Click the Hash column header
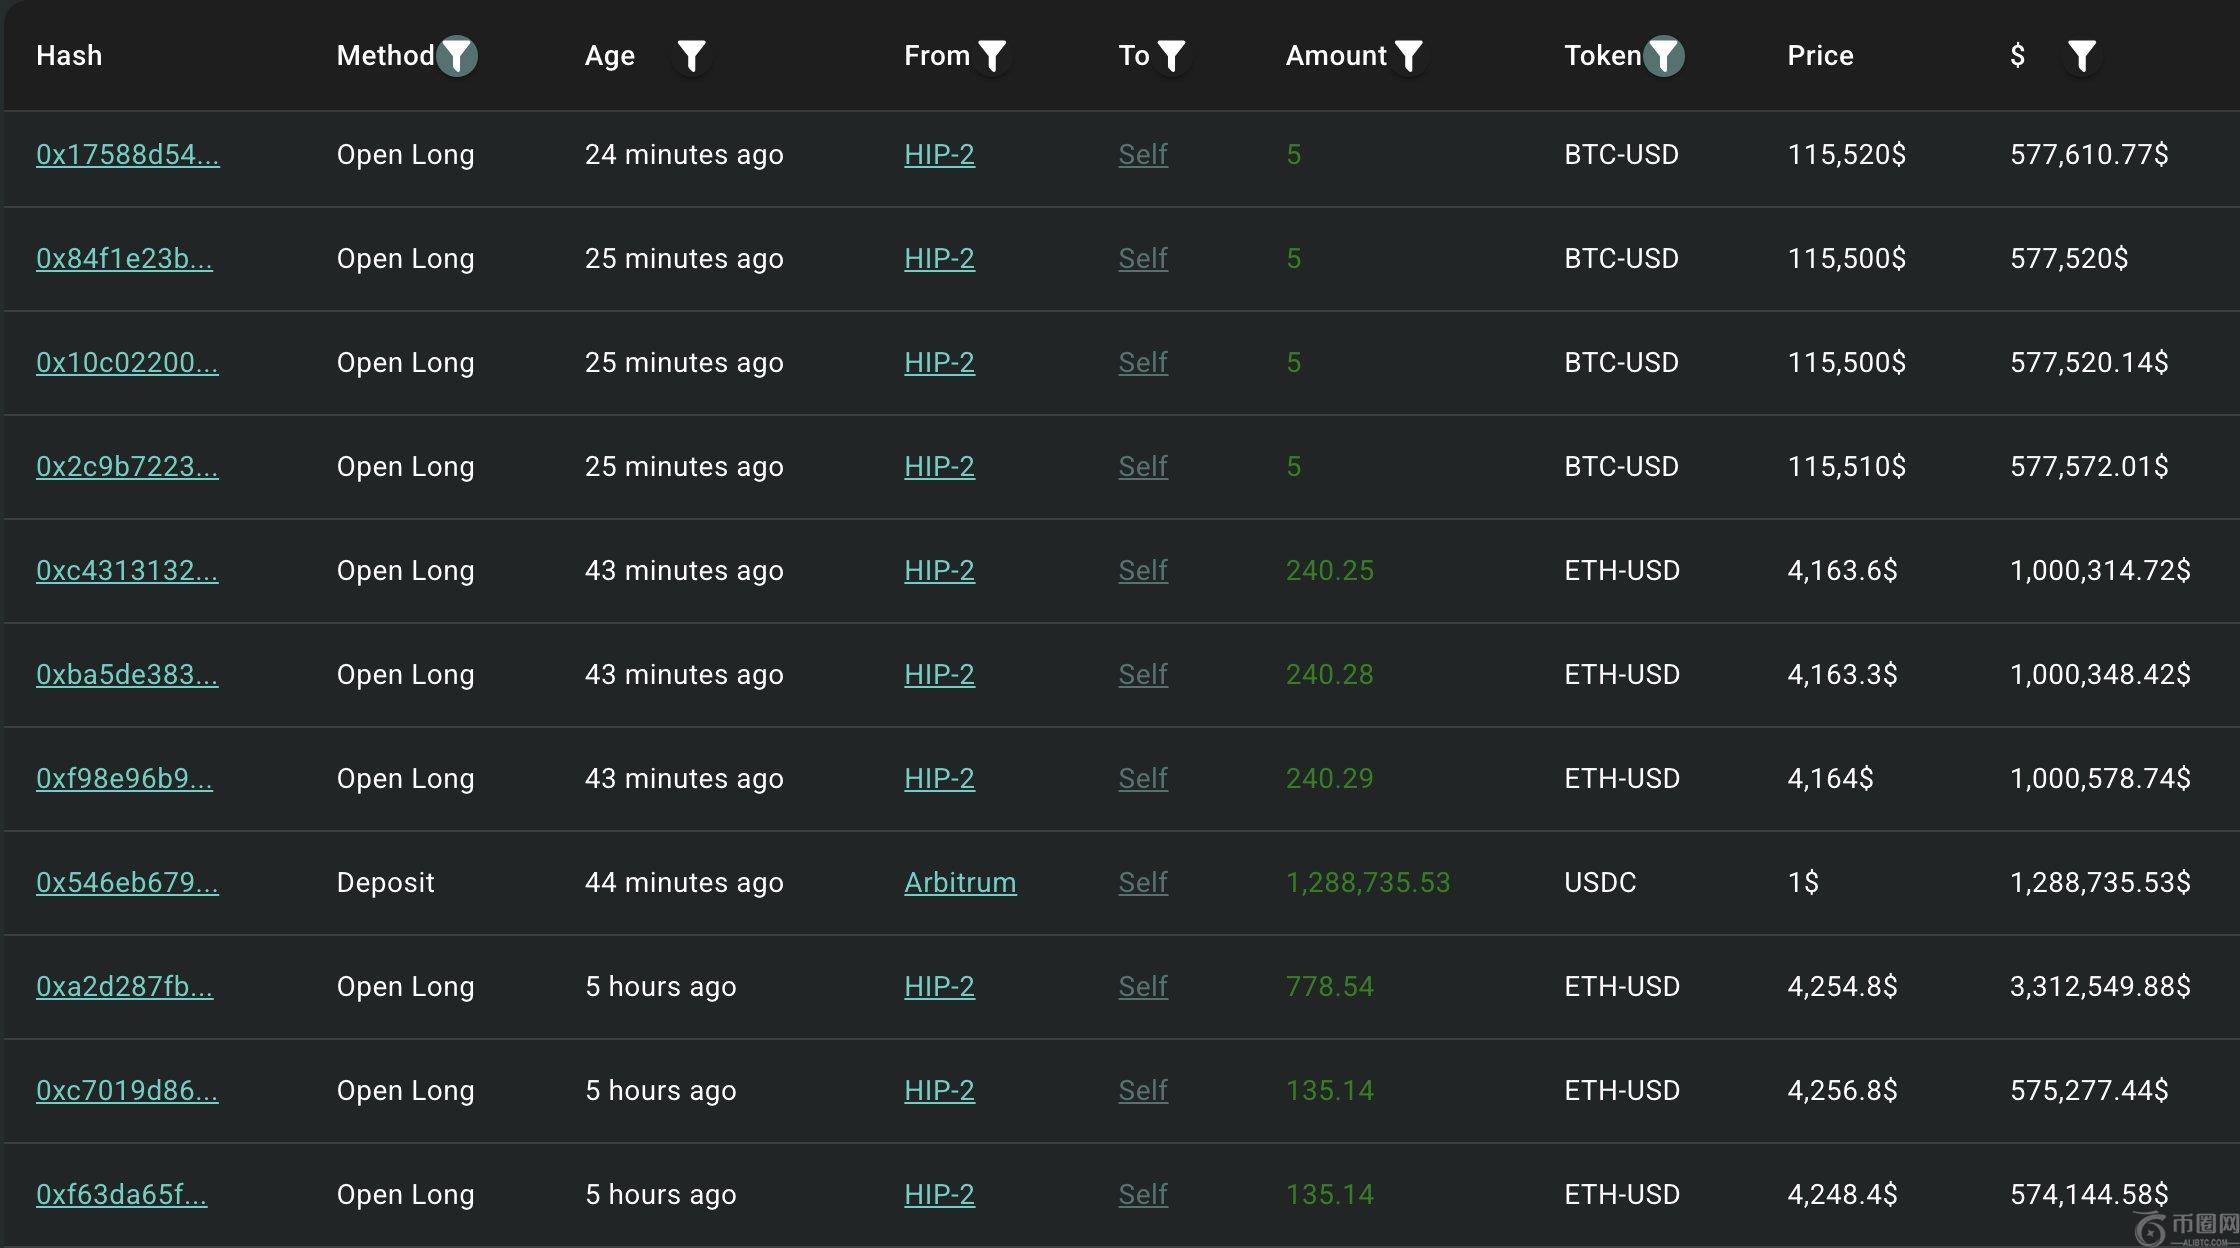 pos(69,55)
